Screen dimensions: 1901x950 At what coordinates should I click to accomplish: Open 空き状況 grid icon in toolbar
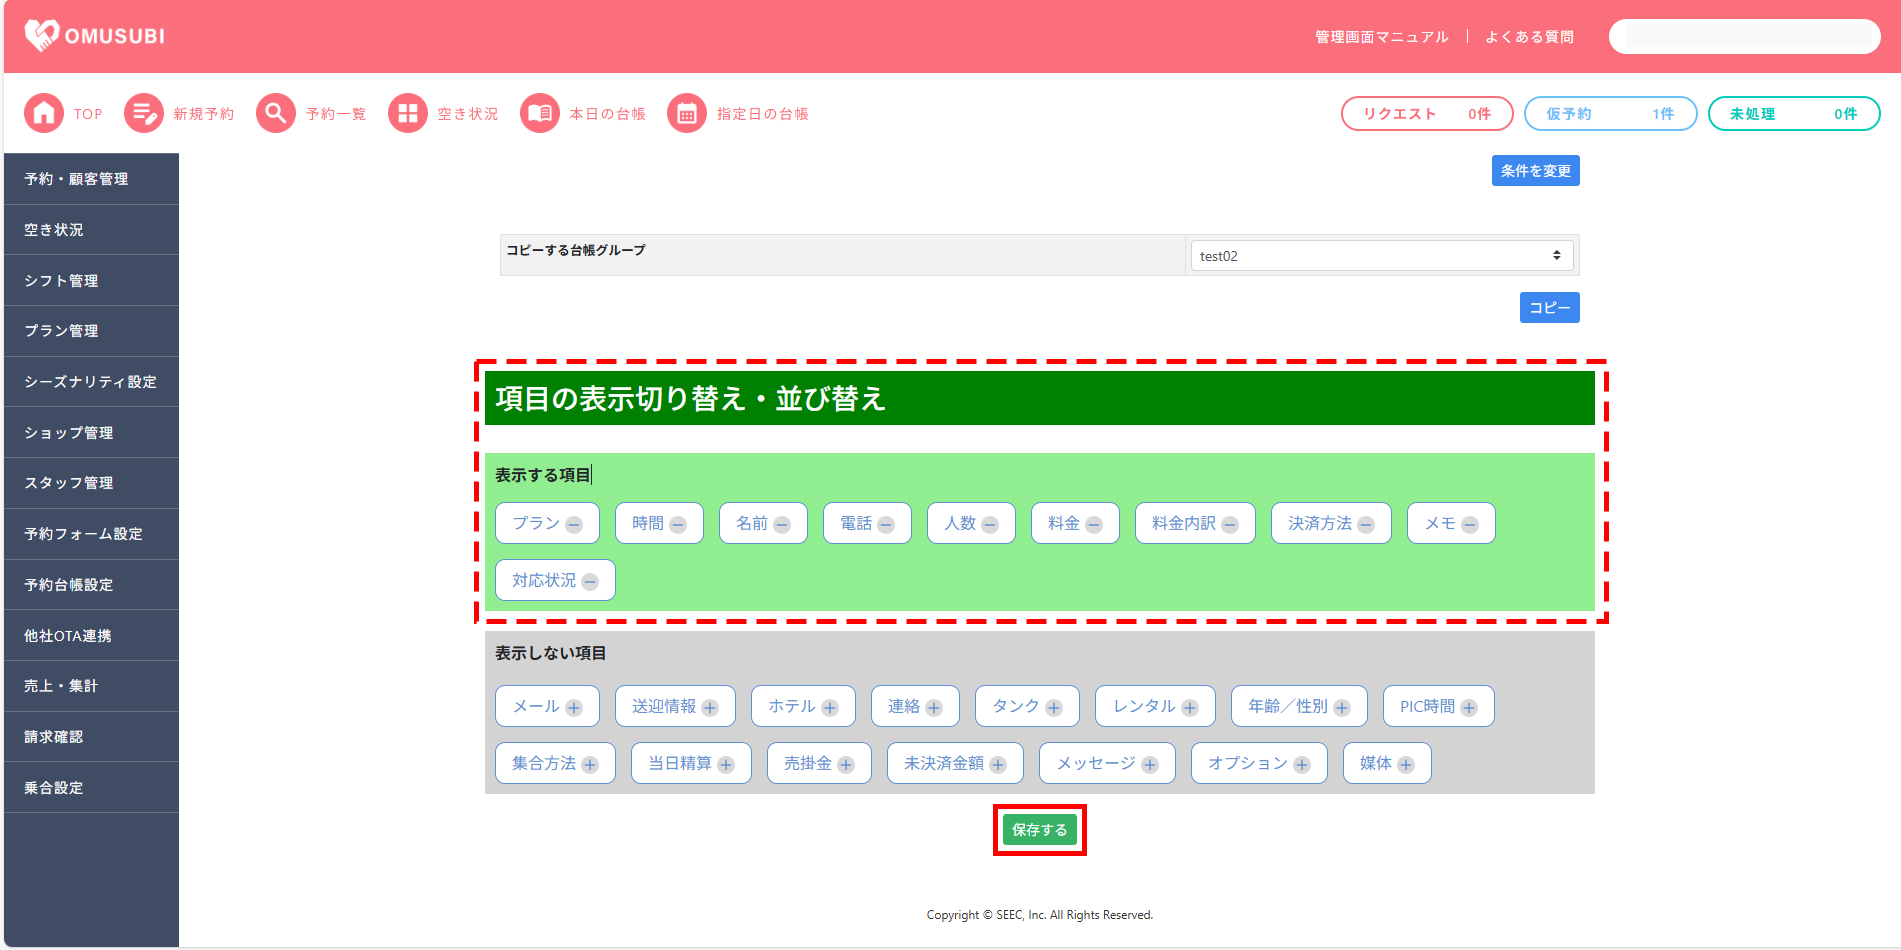(407, 114)
